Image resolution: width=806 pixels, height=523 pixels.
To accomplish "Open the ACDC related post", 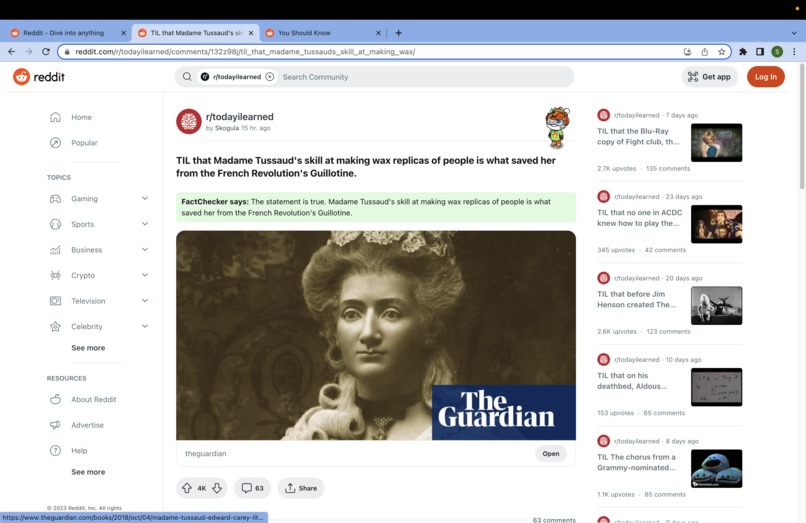I will 639,218.
